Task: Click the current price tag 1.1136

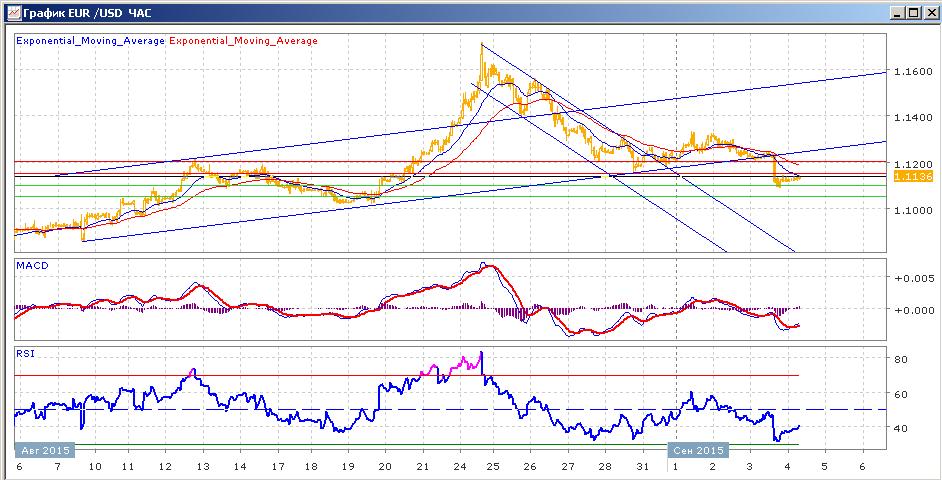Action: [x=913, y=176]
